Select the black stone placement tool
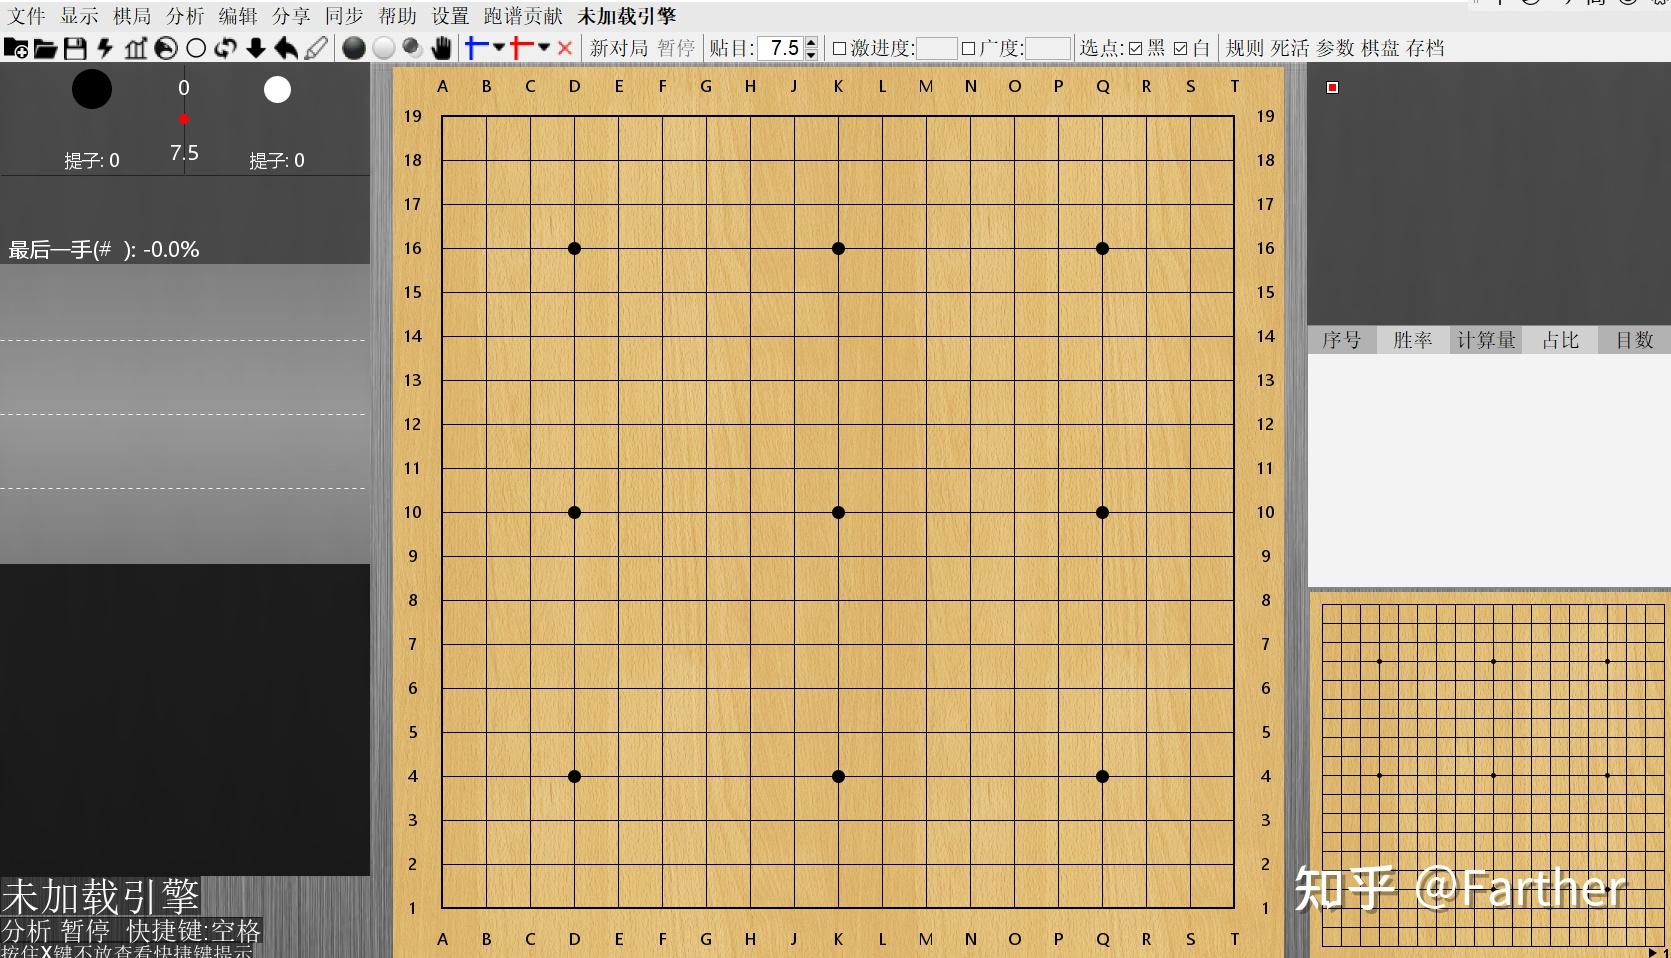Screen dimensions: 1671x958 click(x=353, y=48)
